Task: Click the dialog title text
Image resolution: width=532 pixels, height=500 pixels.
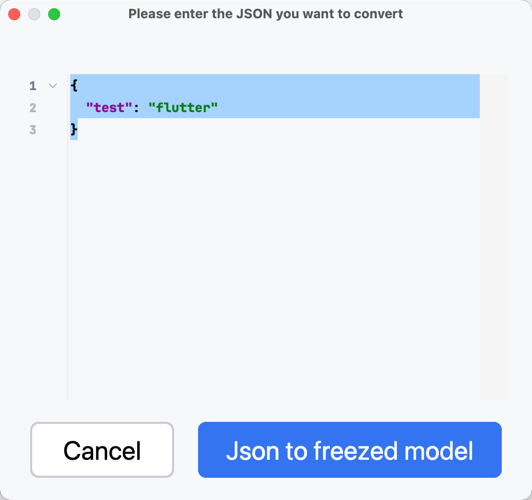Action: (x=266, y=14)
